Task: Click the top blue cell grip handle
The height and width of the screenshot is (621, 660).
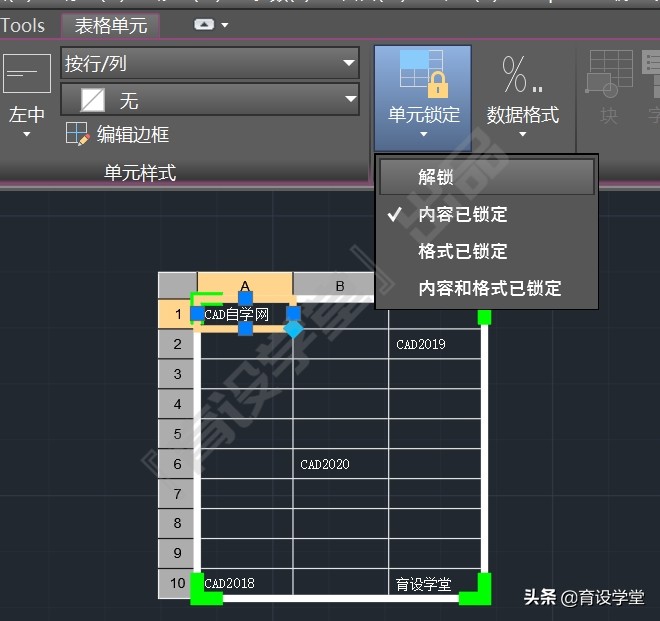Action: [x=245, y=299]
